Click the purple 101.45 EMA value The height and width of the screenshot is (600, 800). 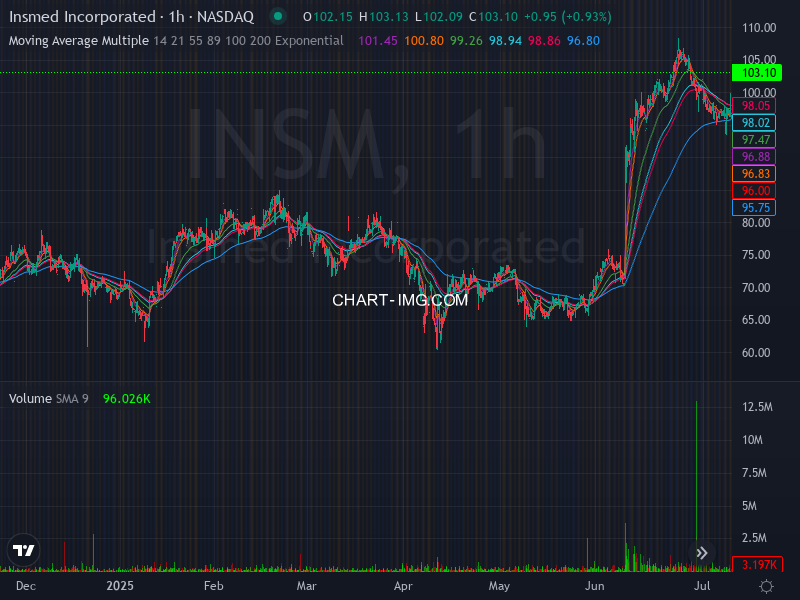coord(378,41)
